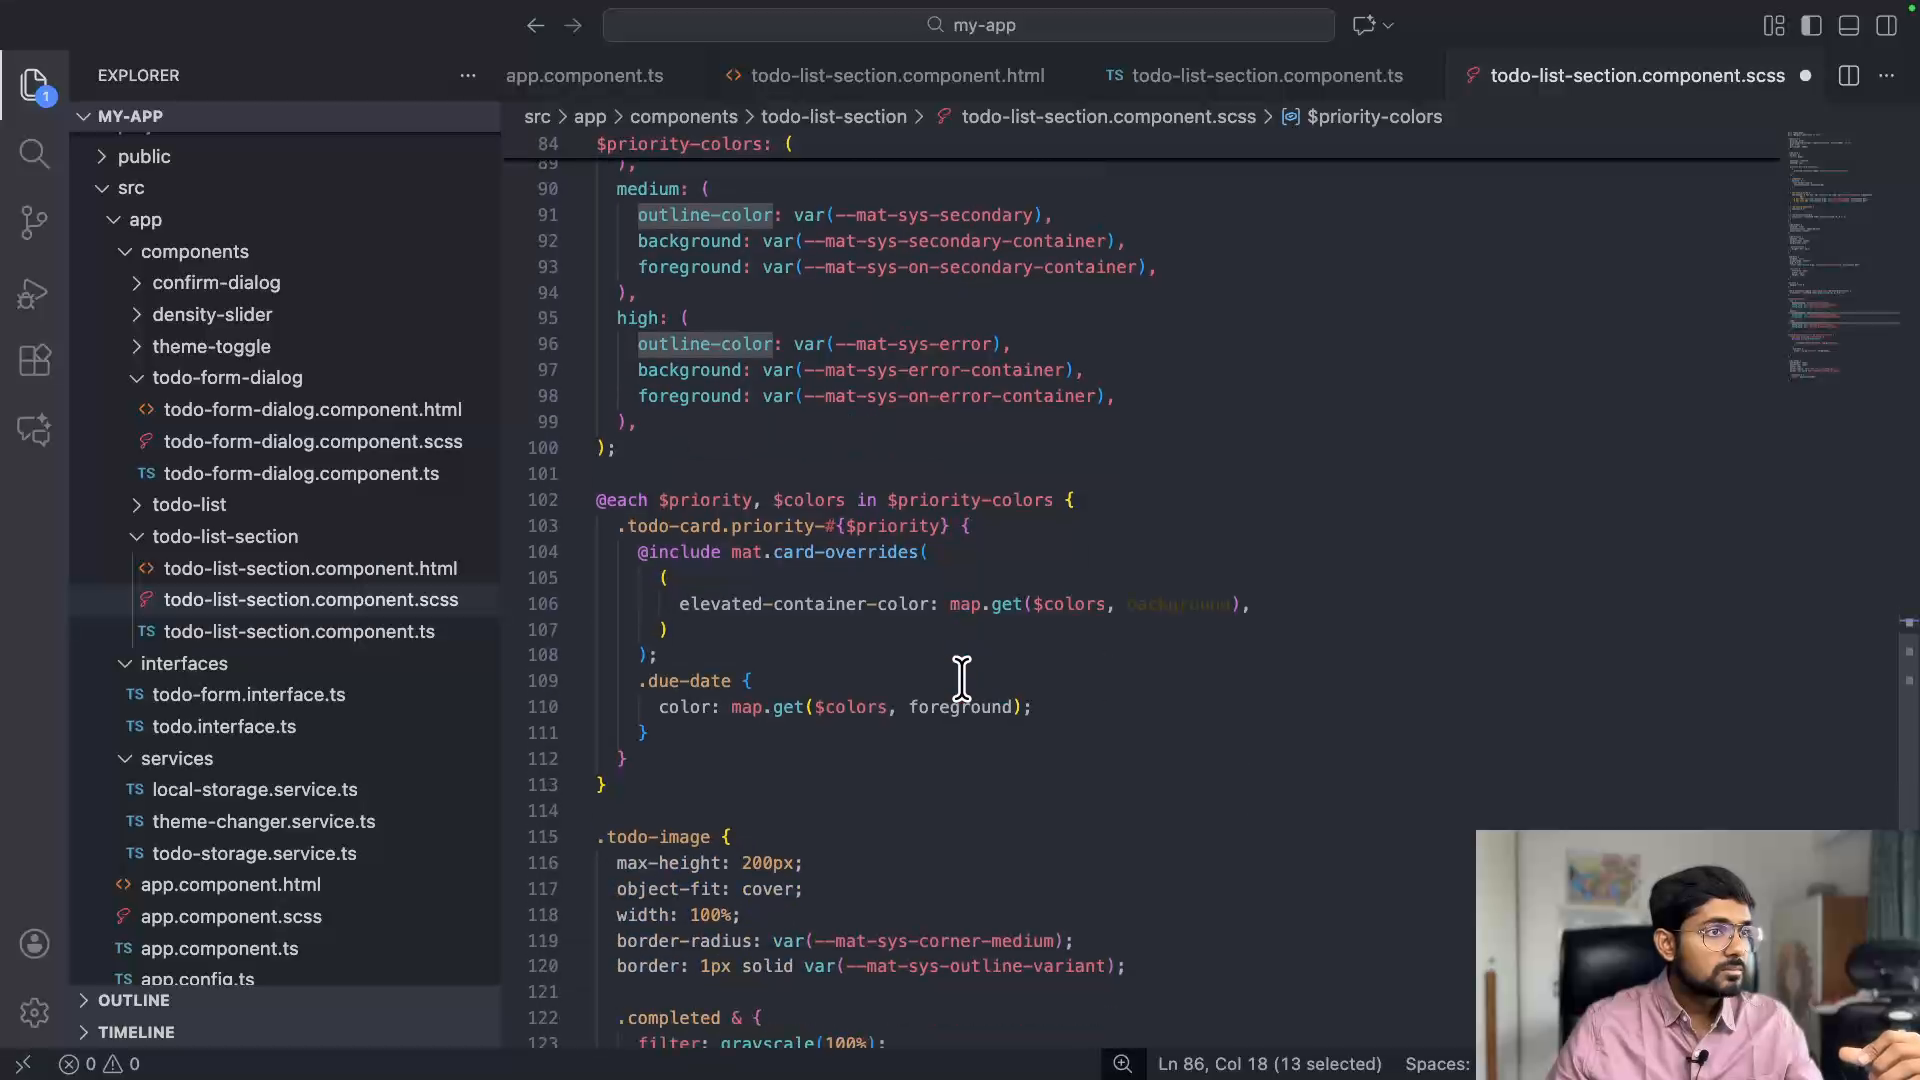Image resolution: width=1920 pixels, height=1080 pixels.
Task: Toggle the secondary side bar layout button
Action: 1886,26
